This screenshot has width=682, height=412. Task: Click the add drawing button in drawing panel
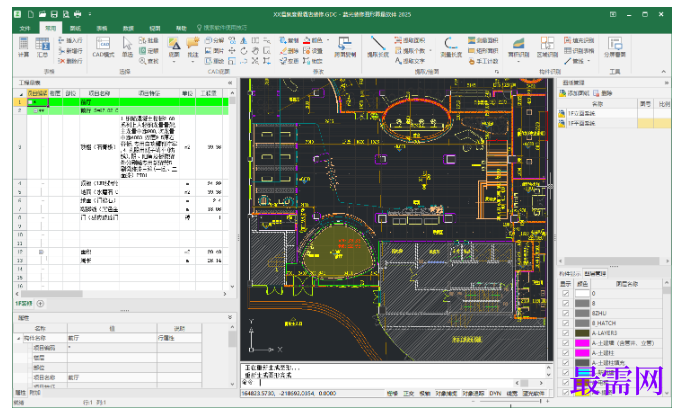574,93
